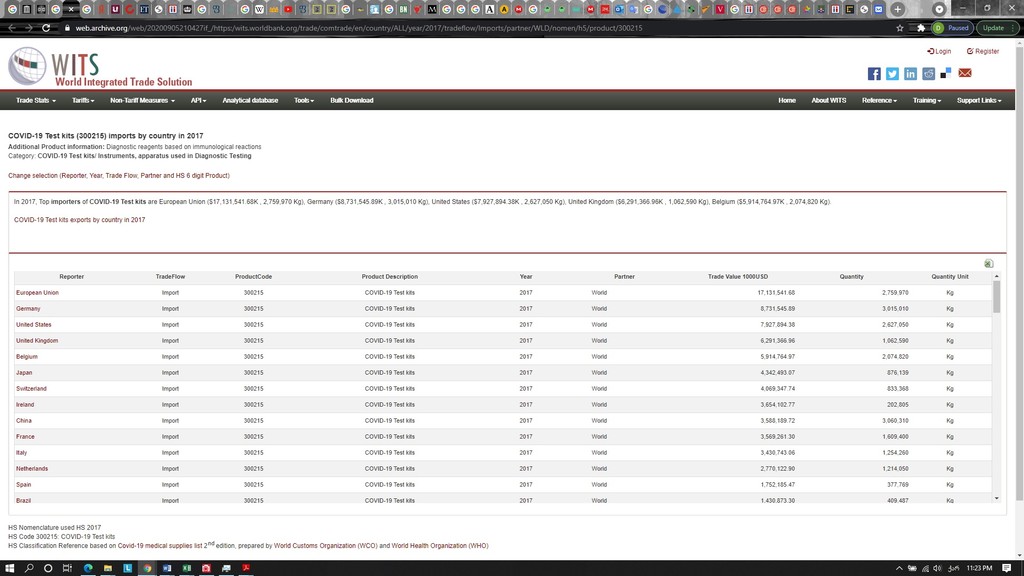Open Change selection link
Viewport: 1024px width, 576px height.
click(119, 176)
